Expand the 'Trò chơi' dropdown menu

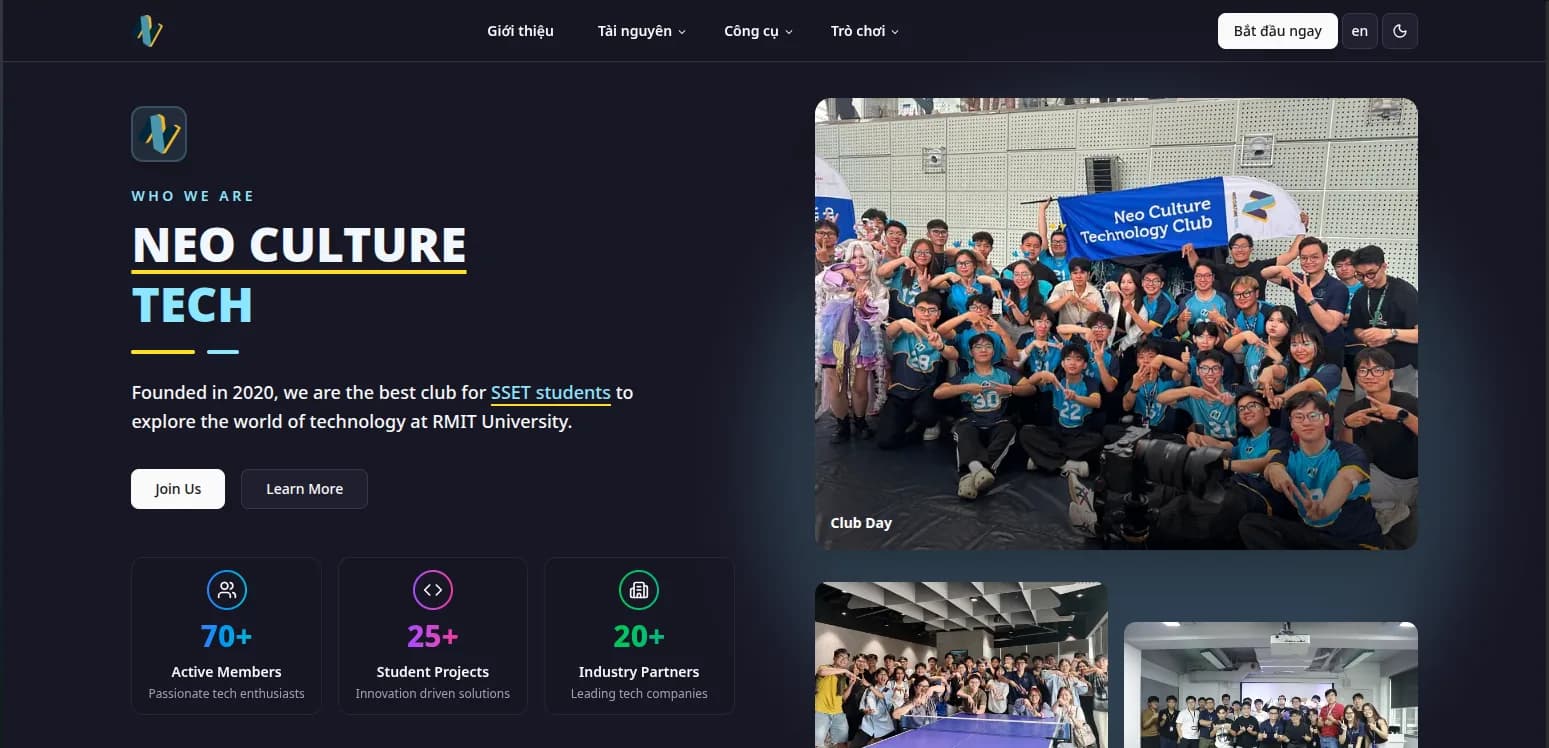865,31
